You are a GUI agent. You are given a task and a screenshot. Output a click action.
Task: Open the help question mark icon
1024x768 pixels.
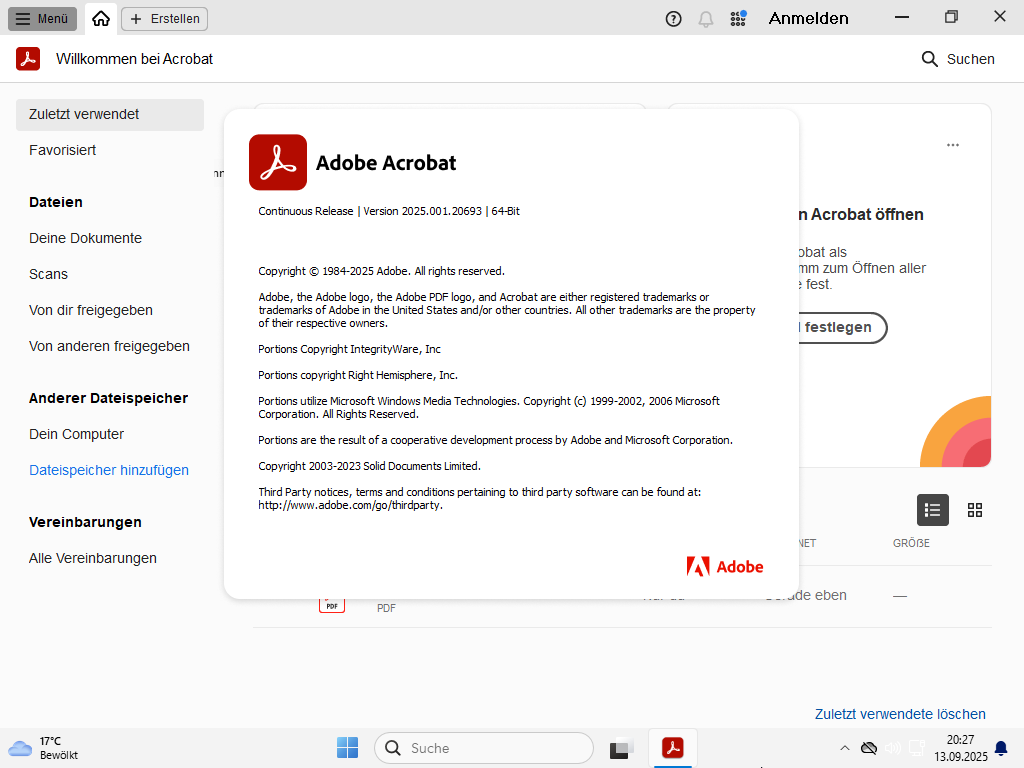673,19
